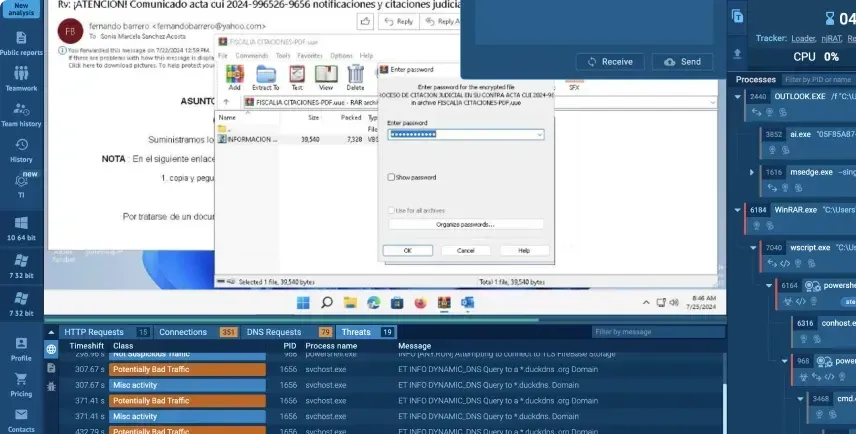Switch to the Connections tab

(x=197, y=332)
